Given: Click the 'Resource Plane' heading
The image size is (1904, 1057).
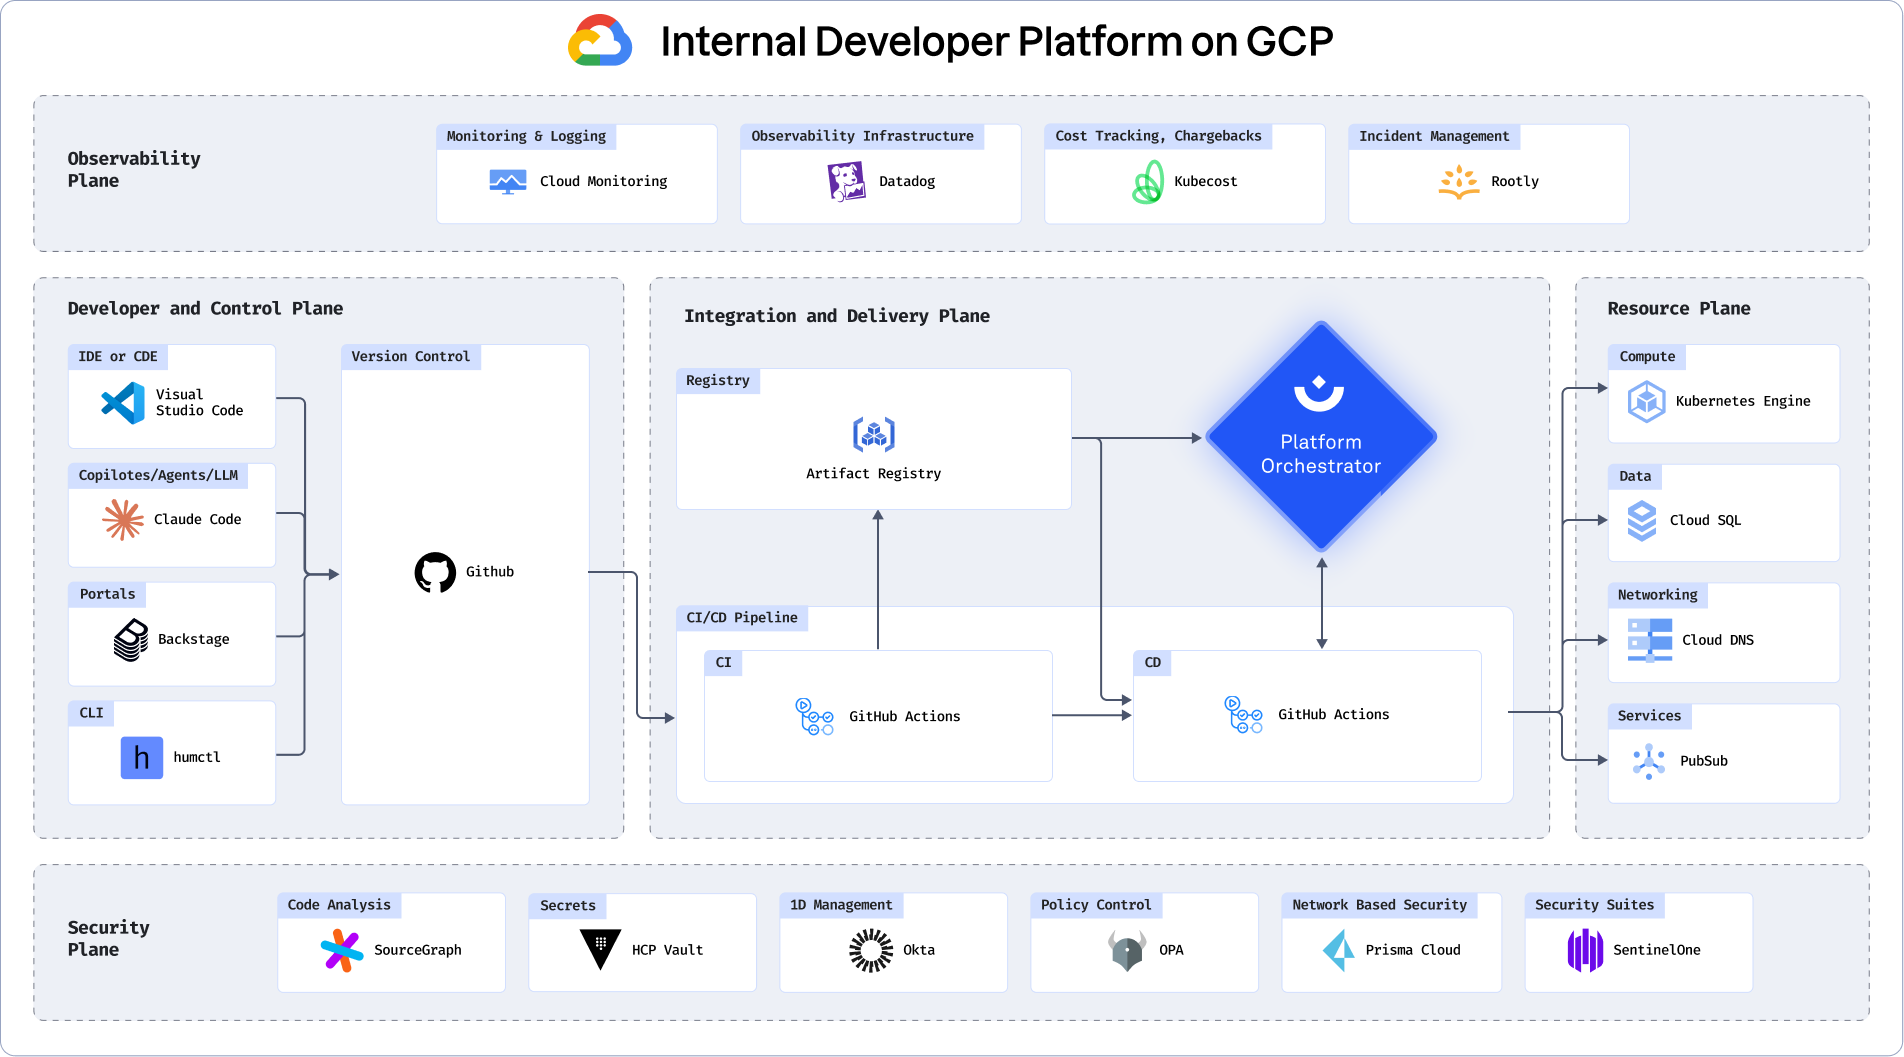Looking at the screenshot, I should click(x=1679, y=309).
